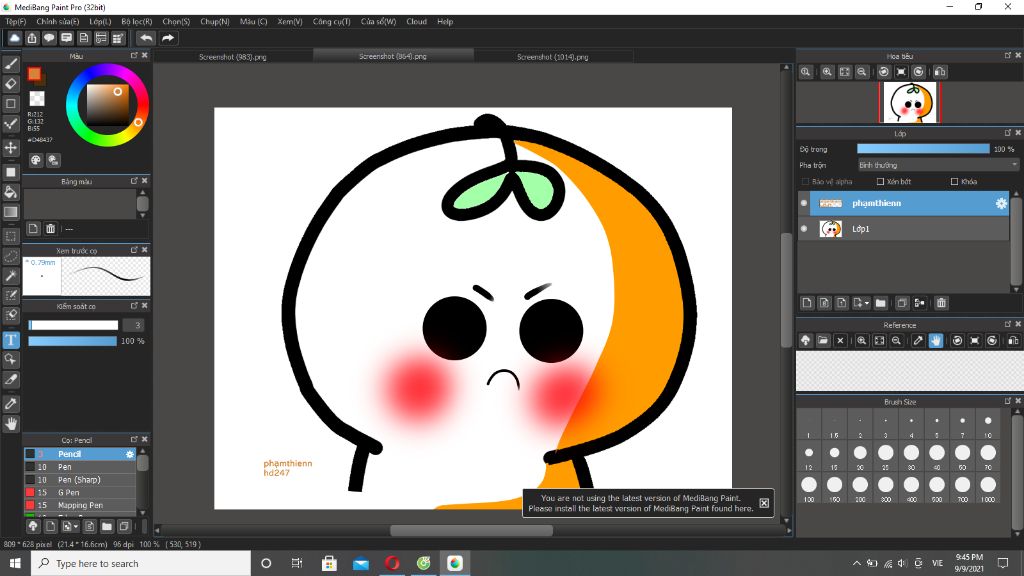Delete color from palette with trash icon
The width and height of the screenshot is (1024, 576).
point(50,229)
